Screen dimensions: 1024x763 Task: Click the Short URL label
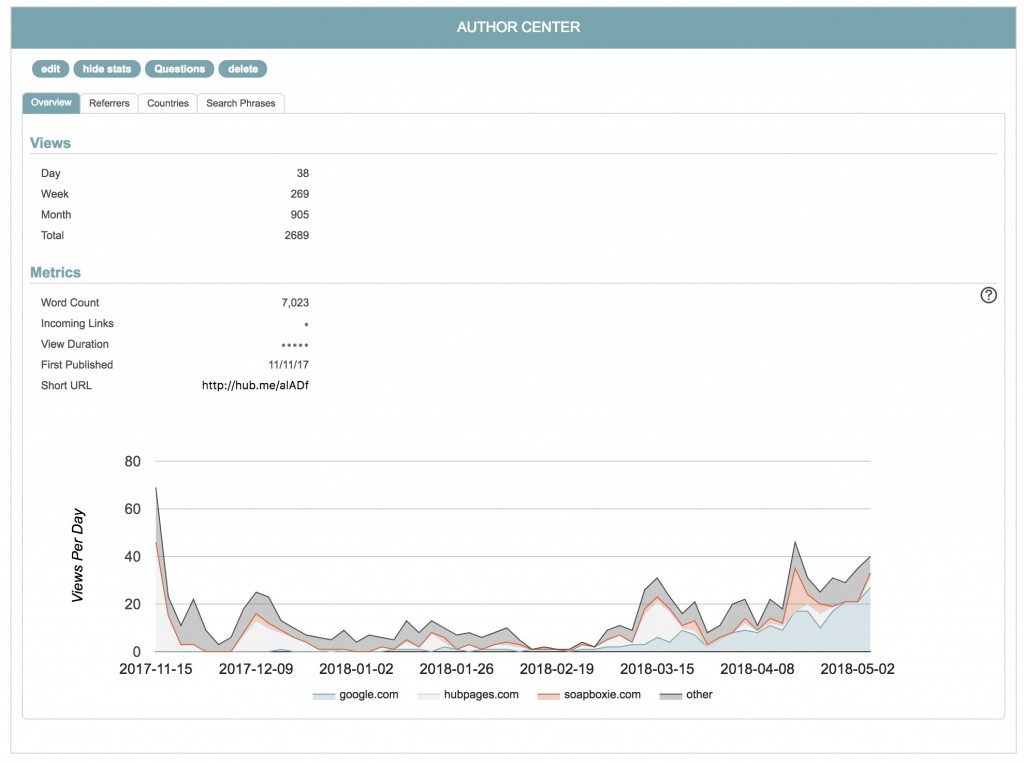66,385
